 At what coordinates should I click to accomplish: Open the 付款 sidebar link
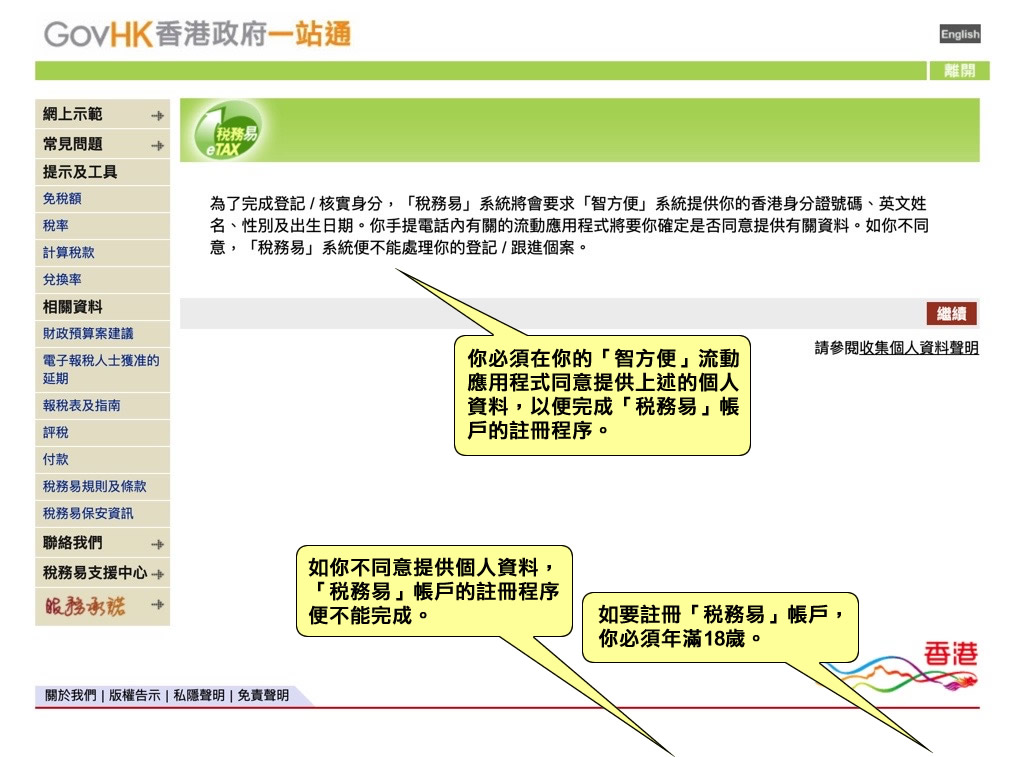(56, 459)
